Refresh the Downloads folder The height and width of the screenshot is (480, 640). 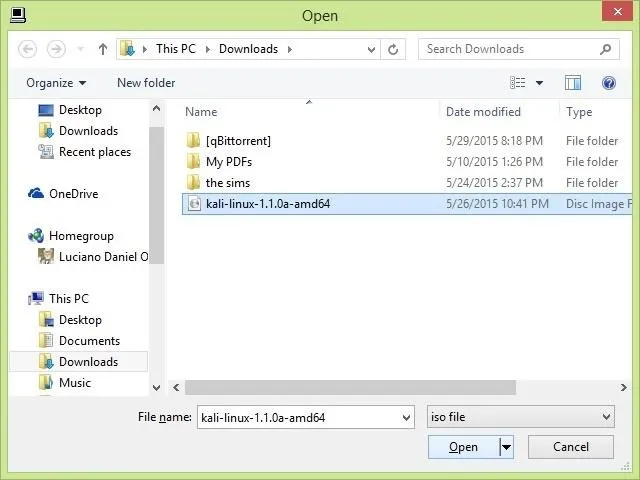pyautogui.click(x=393, y=50)
